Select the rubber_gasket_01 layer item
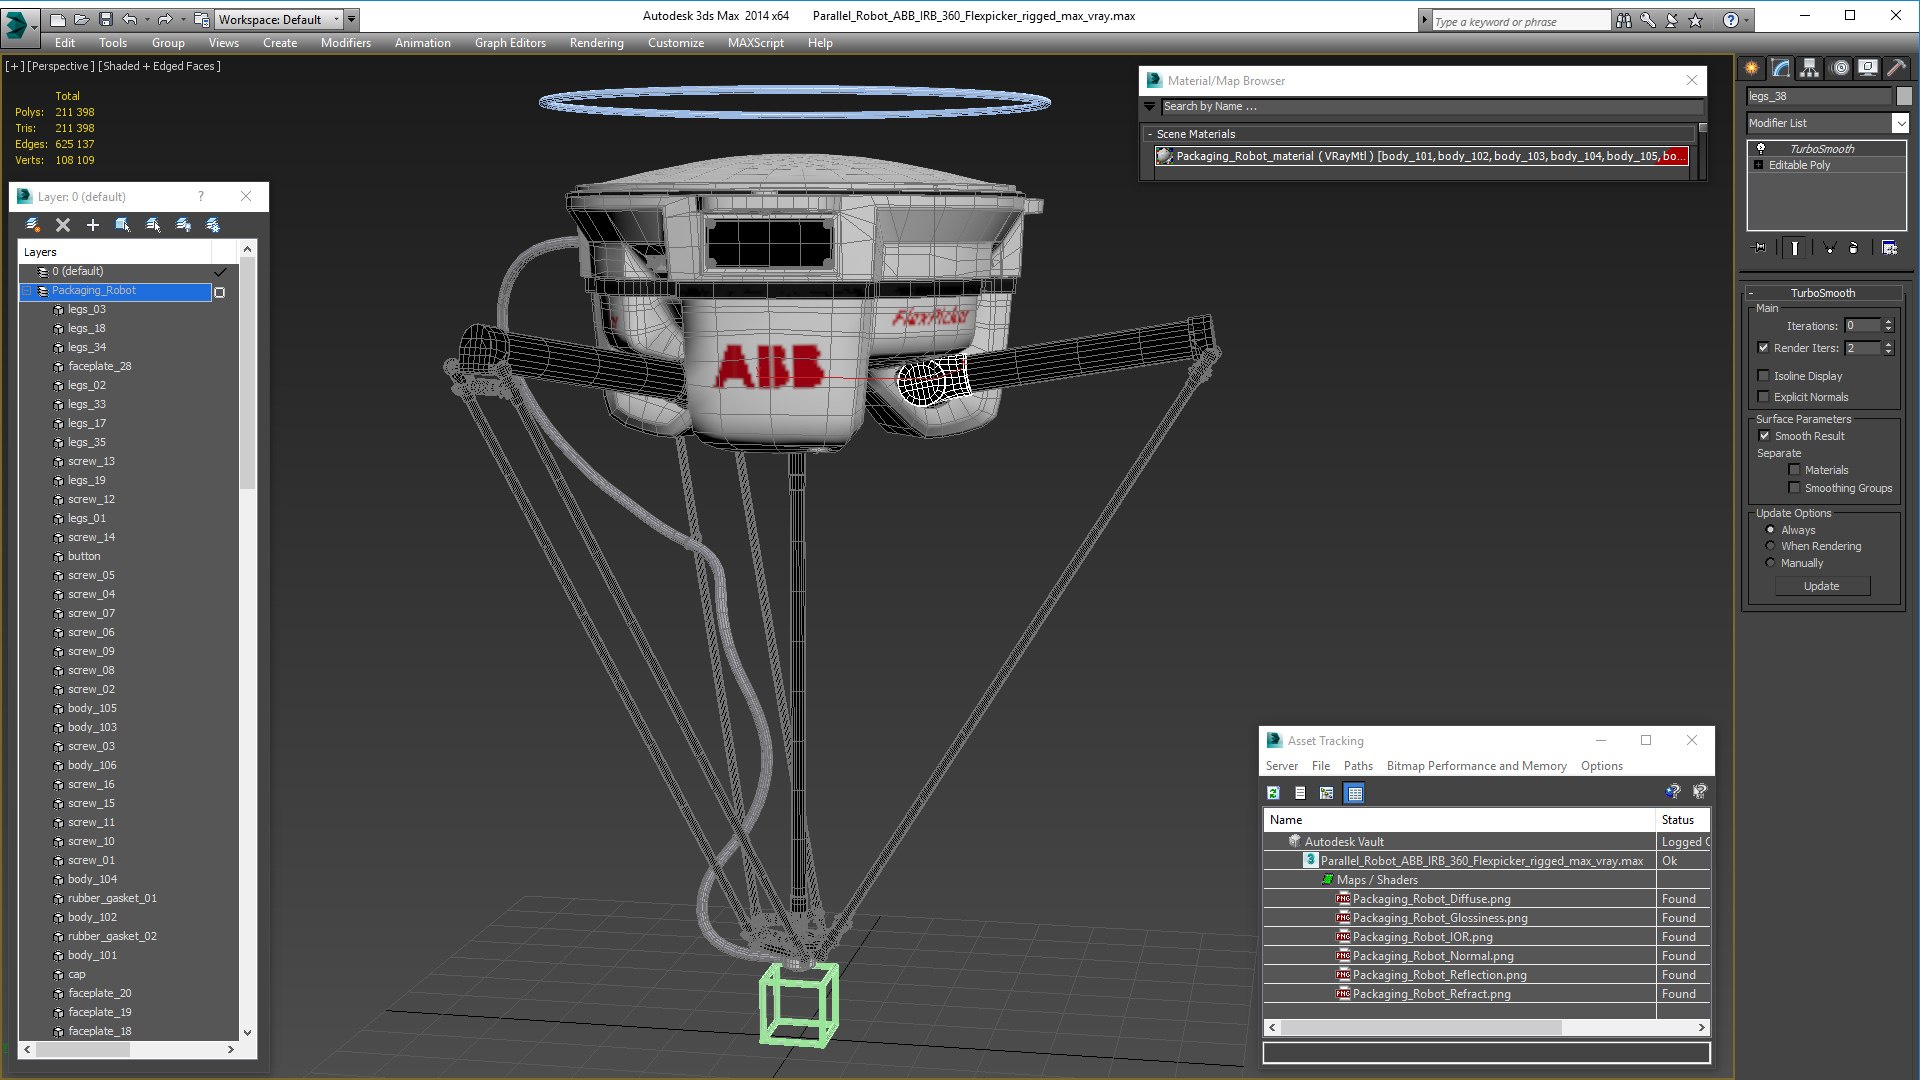 pyautogui.click(x=112, y=898)
